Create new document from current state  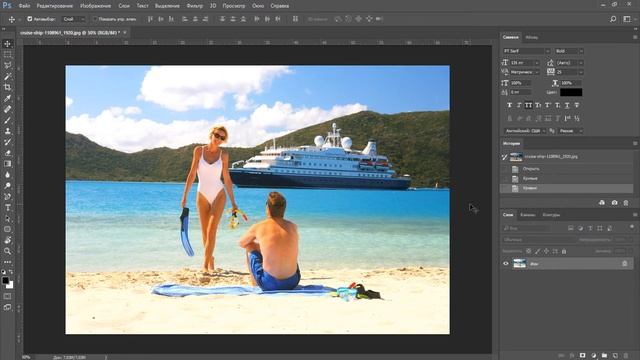(x=602, y=202)
